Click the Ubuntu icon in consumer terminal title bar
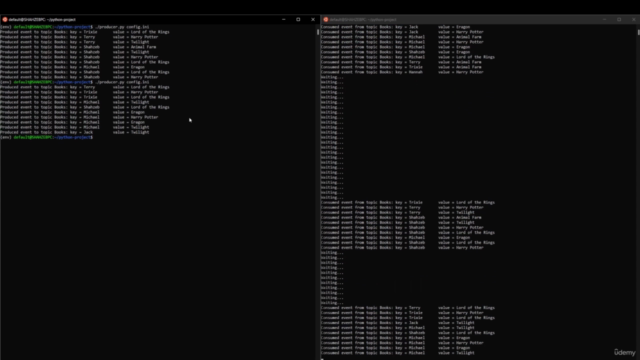The width and height of the screenshot is (640, 360). click(326, 20)
